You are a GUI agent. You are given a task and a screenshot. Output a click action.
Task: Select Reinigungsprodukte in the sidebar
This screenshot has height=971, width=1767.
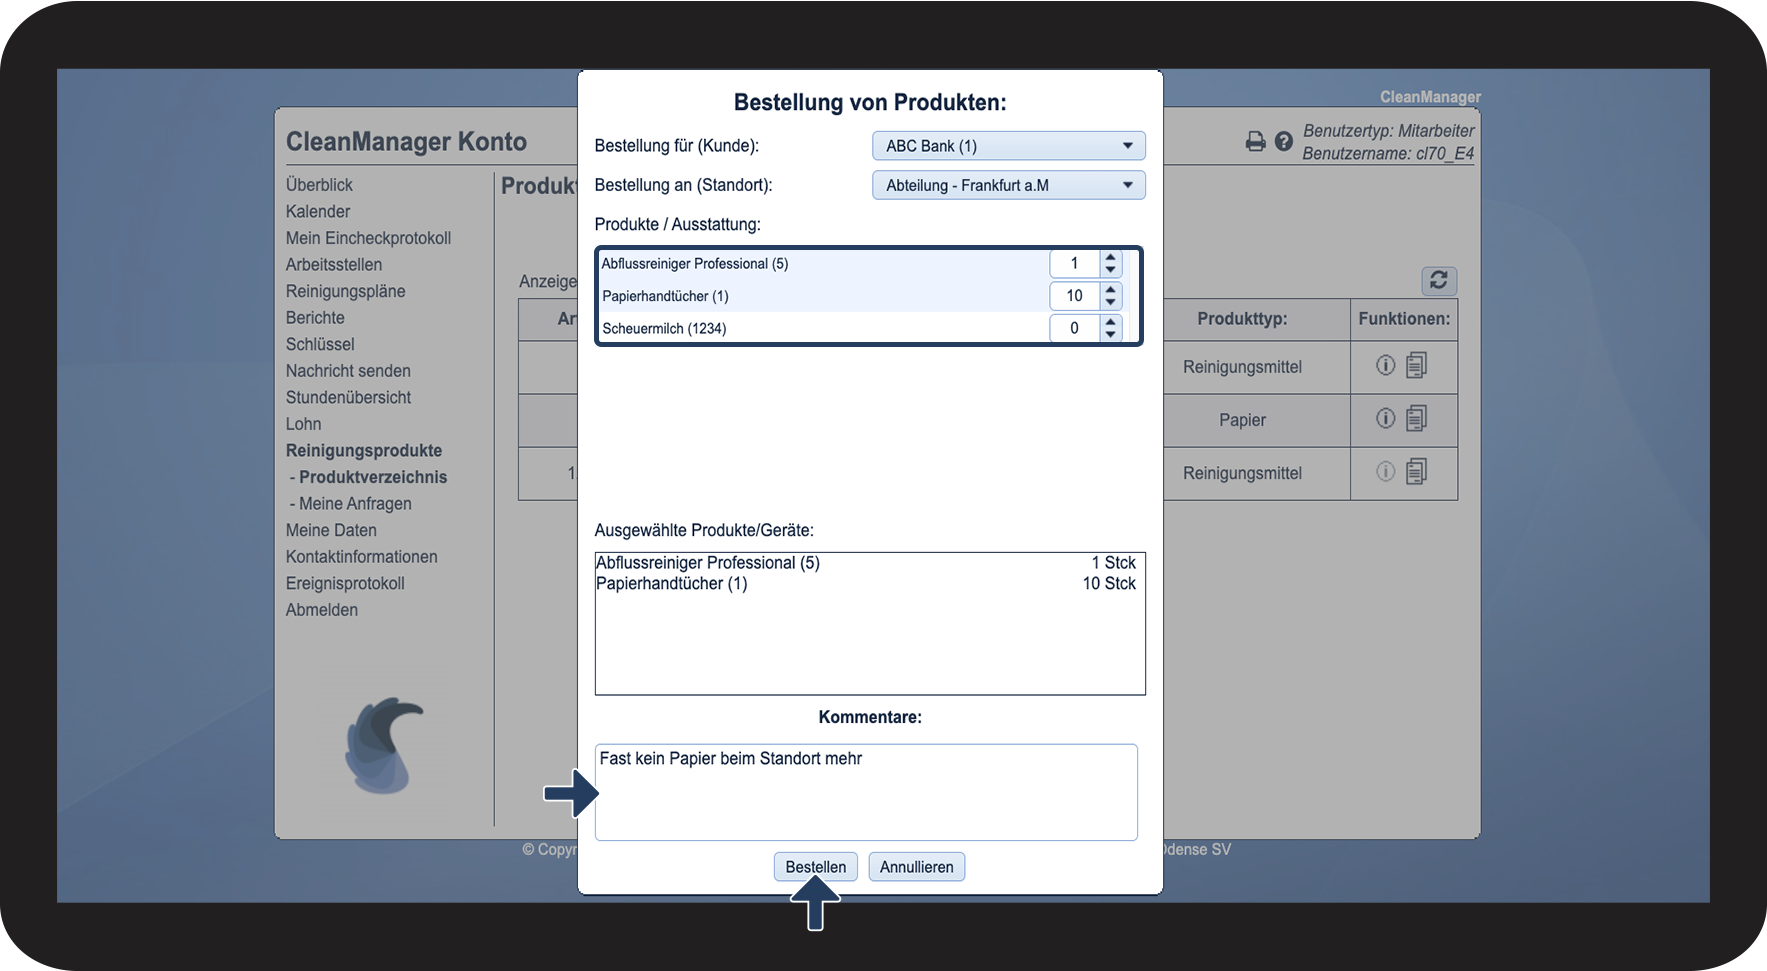point(364,451)
